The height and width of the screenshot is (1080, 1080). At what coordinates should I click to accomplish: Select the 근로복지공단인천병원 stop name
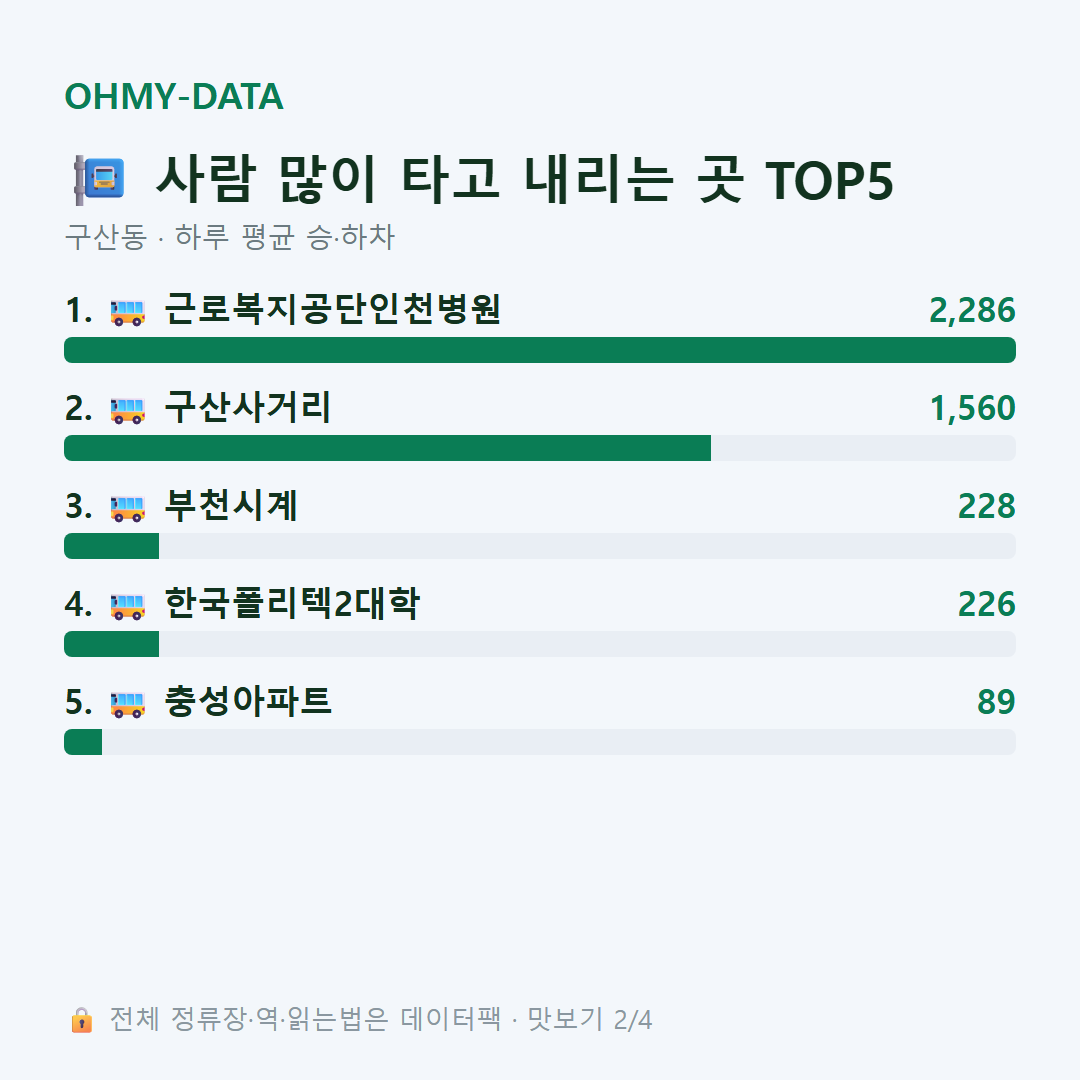[x=332, y=309]
